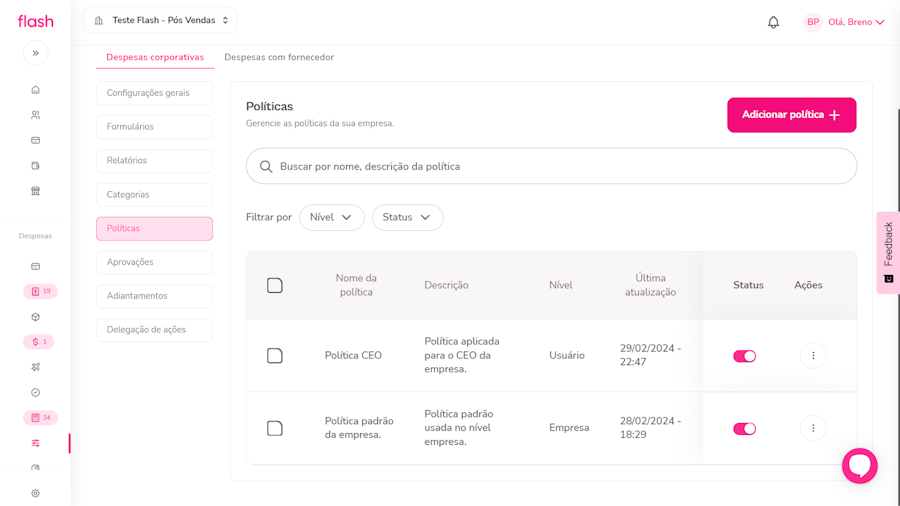Disable the Política CEO status toggle
This screenshot has width=900, height=506.
pyautogui.click(x=744, y=356)
